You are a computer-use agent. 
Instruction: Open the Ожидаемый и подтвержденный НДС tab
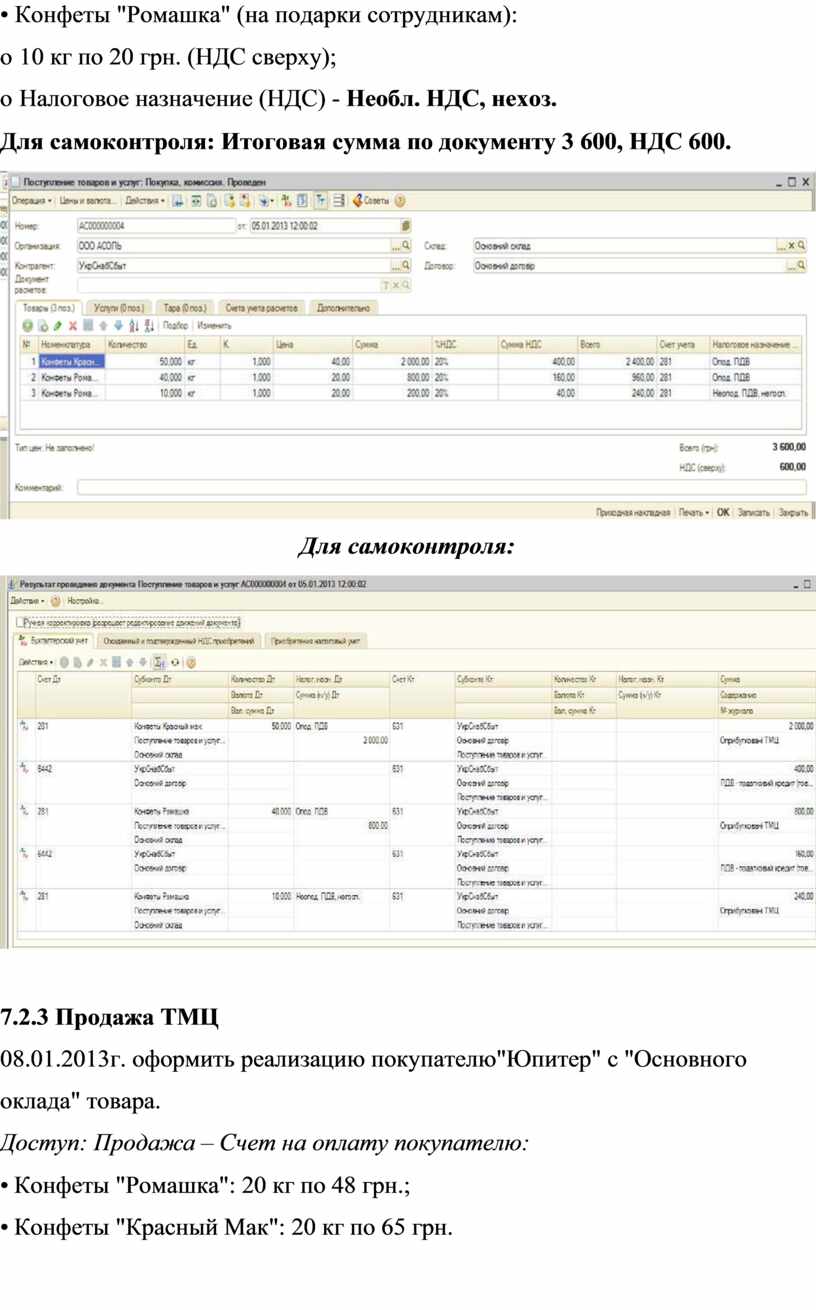pos(181,640)
